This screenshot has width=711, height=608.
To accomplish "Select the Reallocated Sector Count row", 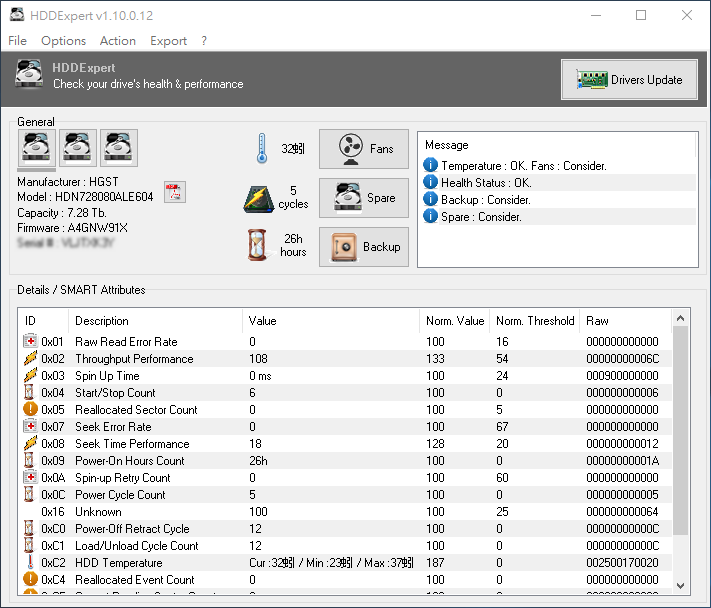I will (136, 410).
